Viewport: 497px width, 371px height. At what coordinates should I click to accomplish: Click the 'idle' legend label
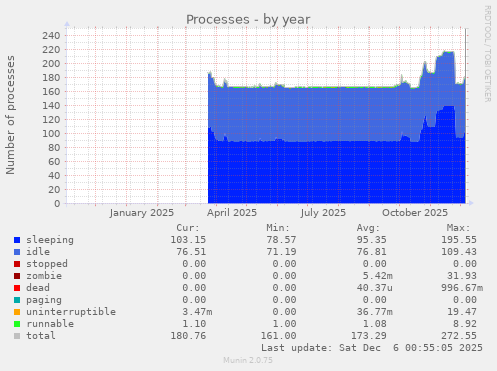coord(38,252)
